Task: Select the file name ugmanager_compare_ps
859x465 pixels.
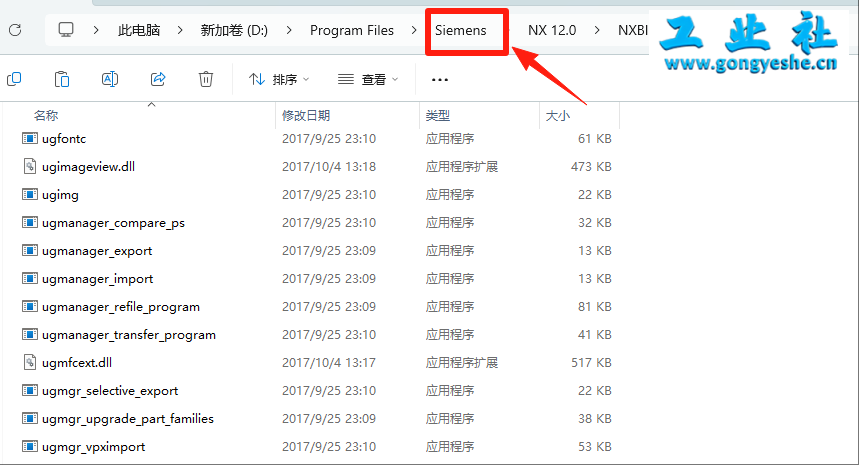Action: click(x=113, y=223)
